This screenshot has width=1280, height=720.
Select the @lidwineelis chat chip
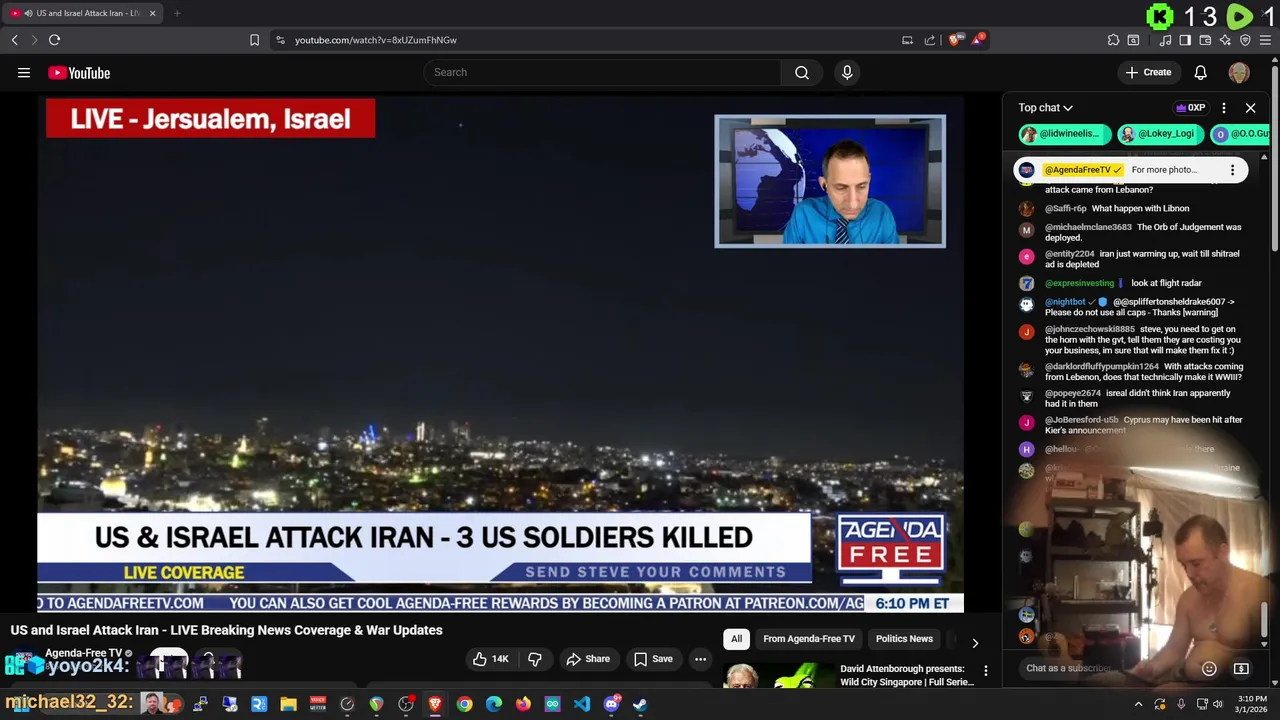tap(1065, 134)
